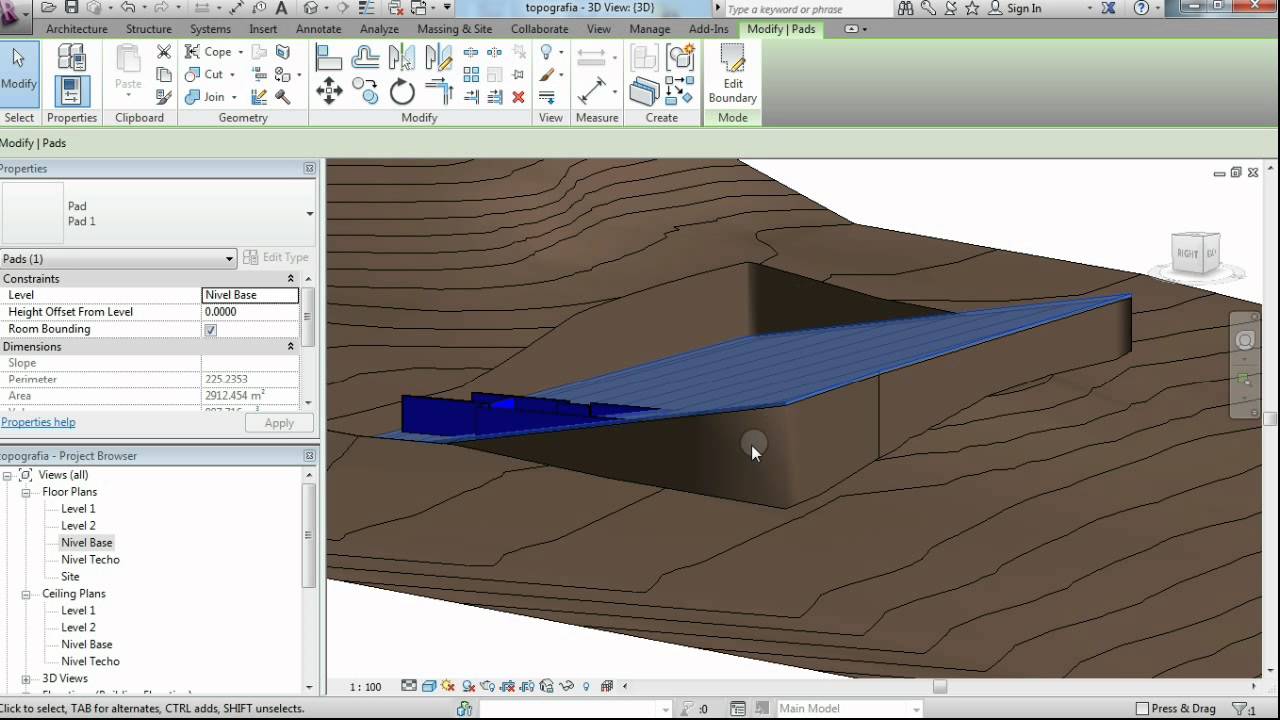This screenshot has width=1280, height=720.
Task: Open the Massing & Site tab
Action: [454, 29]
